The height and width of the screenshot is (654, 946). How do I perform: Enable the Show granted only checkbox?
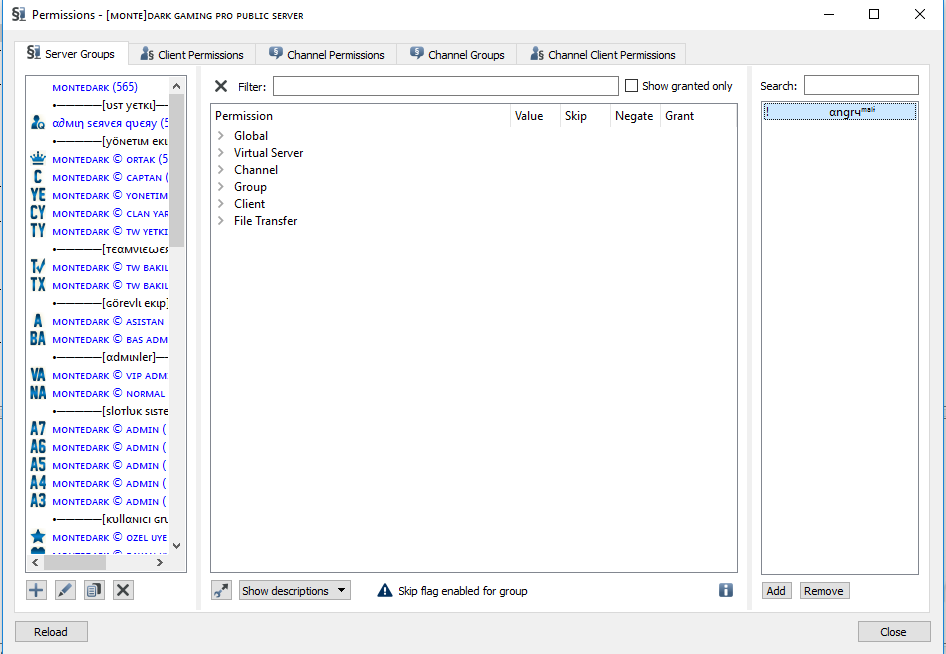pos(631,86)
